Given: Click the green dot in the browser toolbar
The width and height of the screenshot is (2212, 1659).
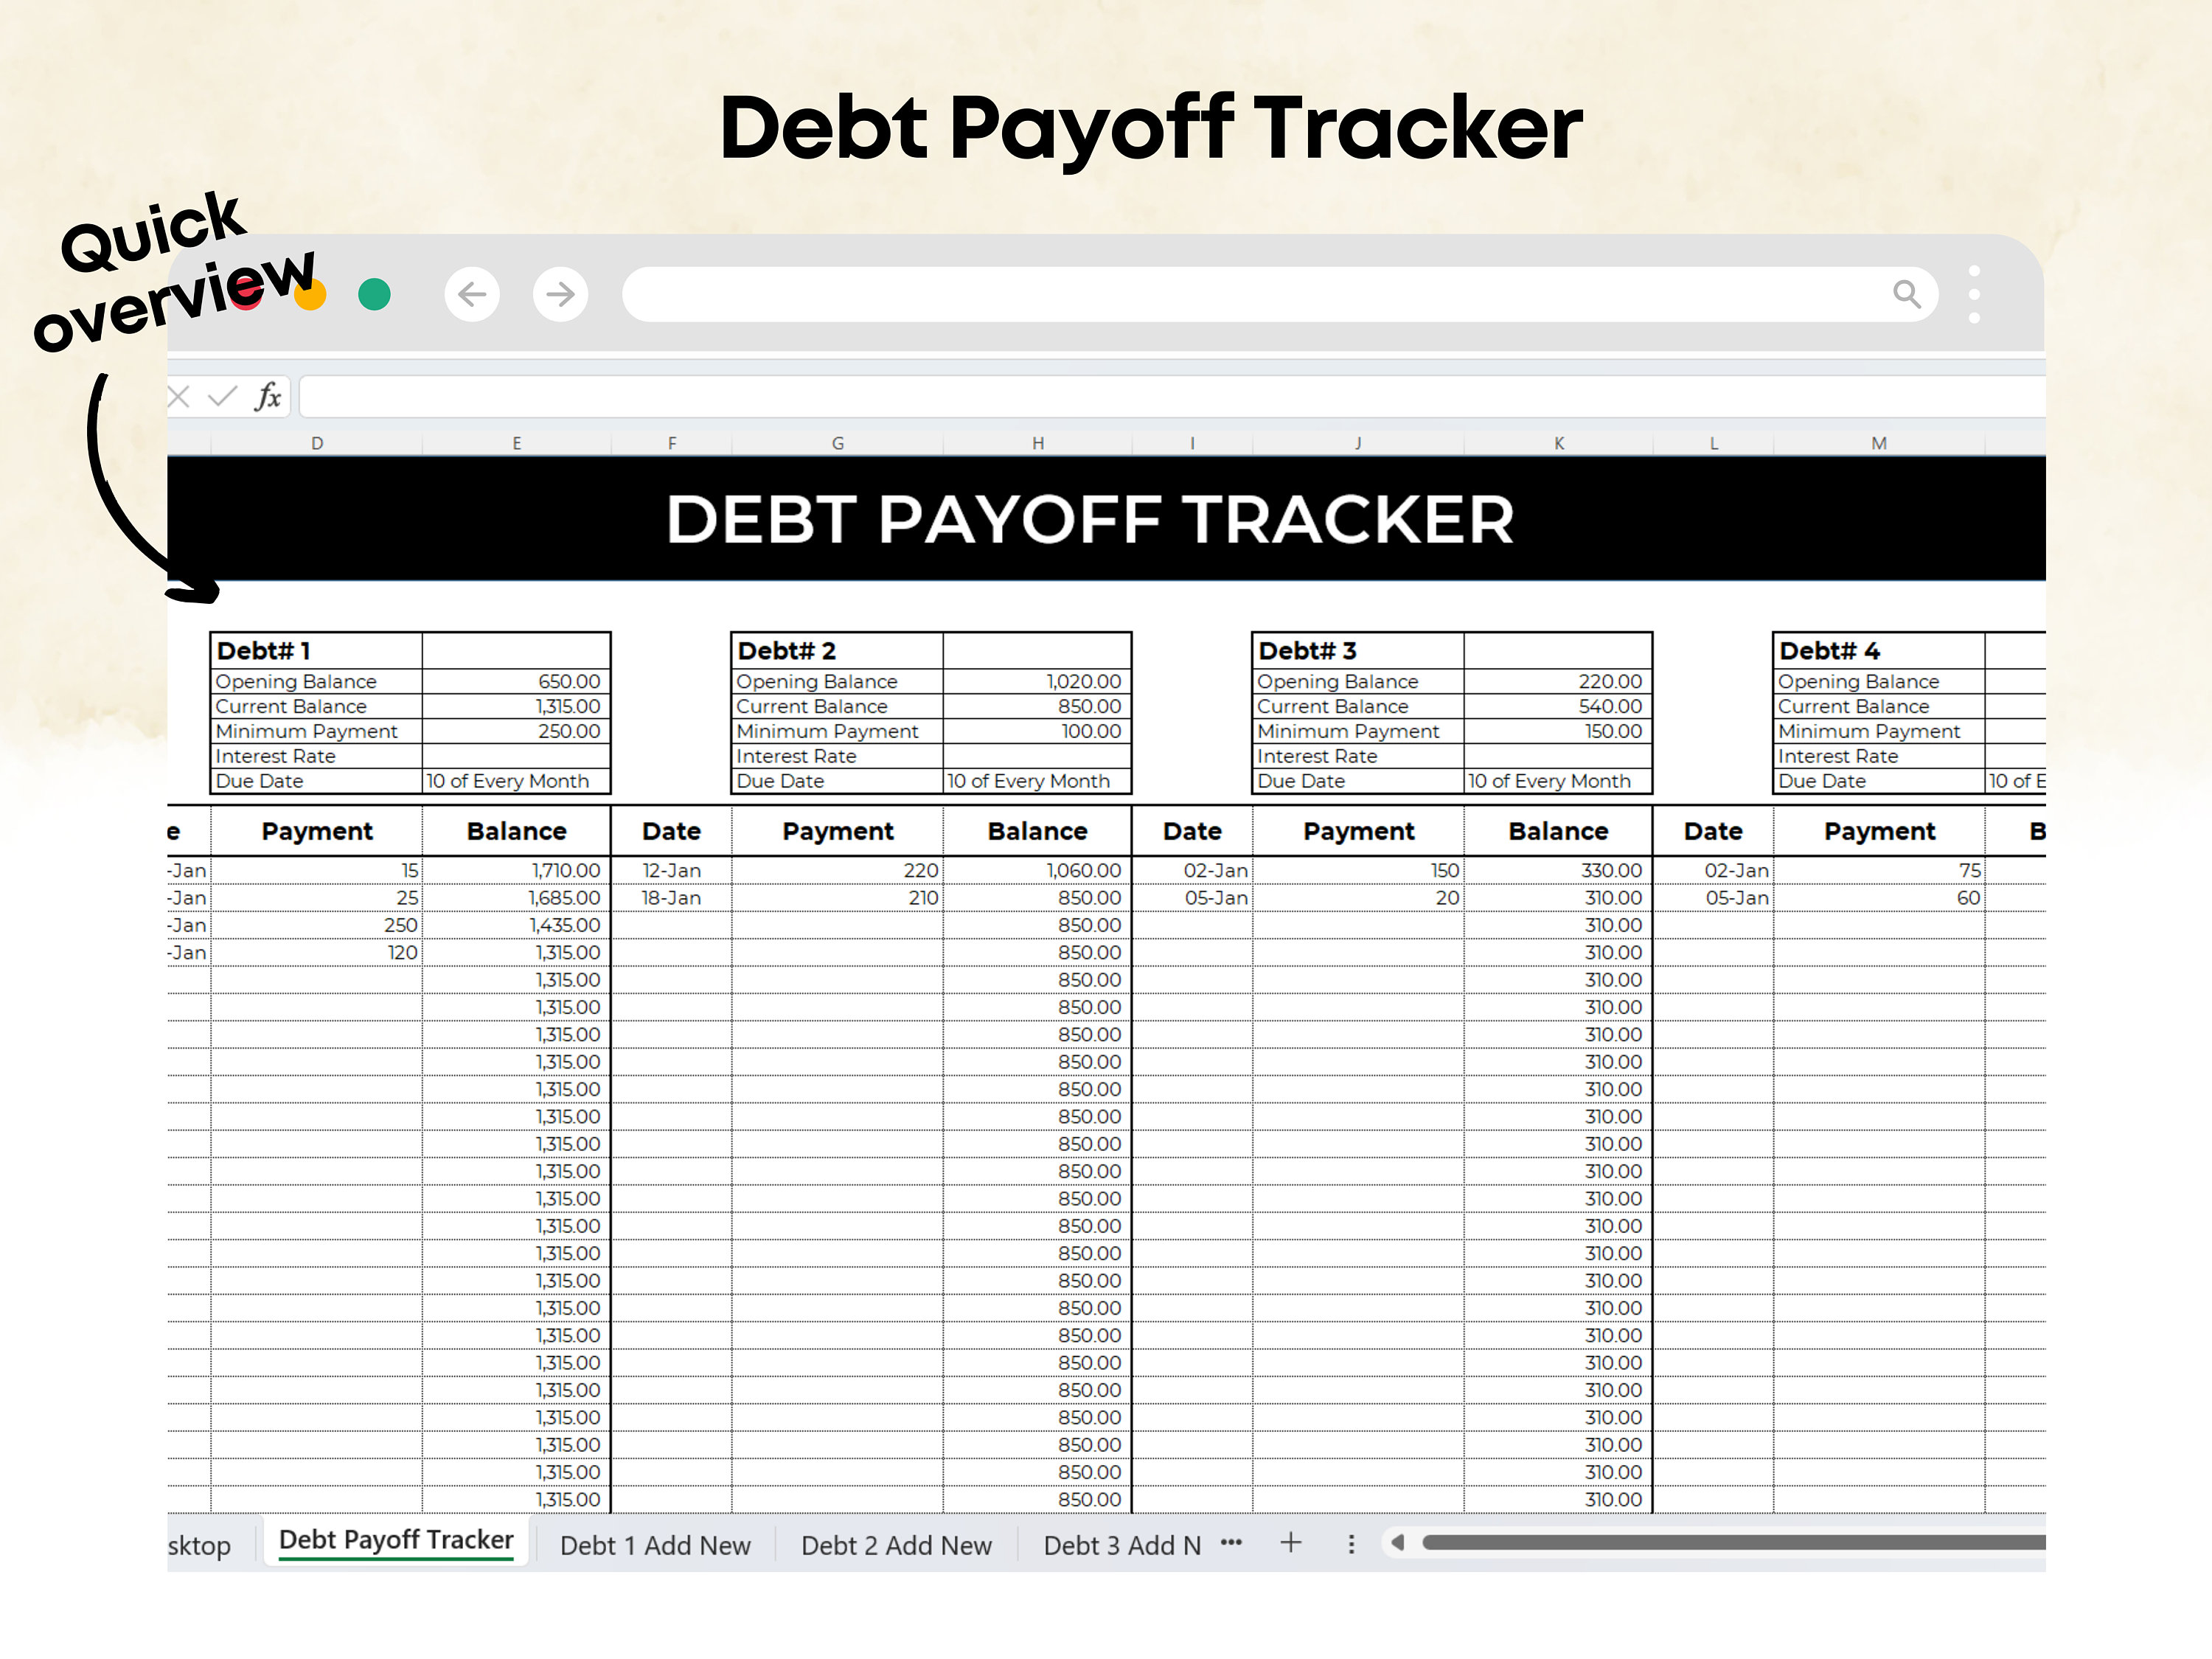Looking at the screenshot, I should 374,293.
